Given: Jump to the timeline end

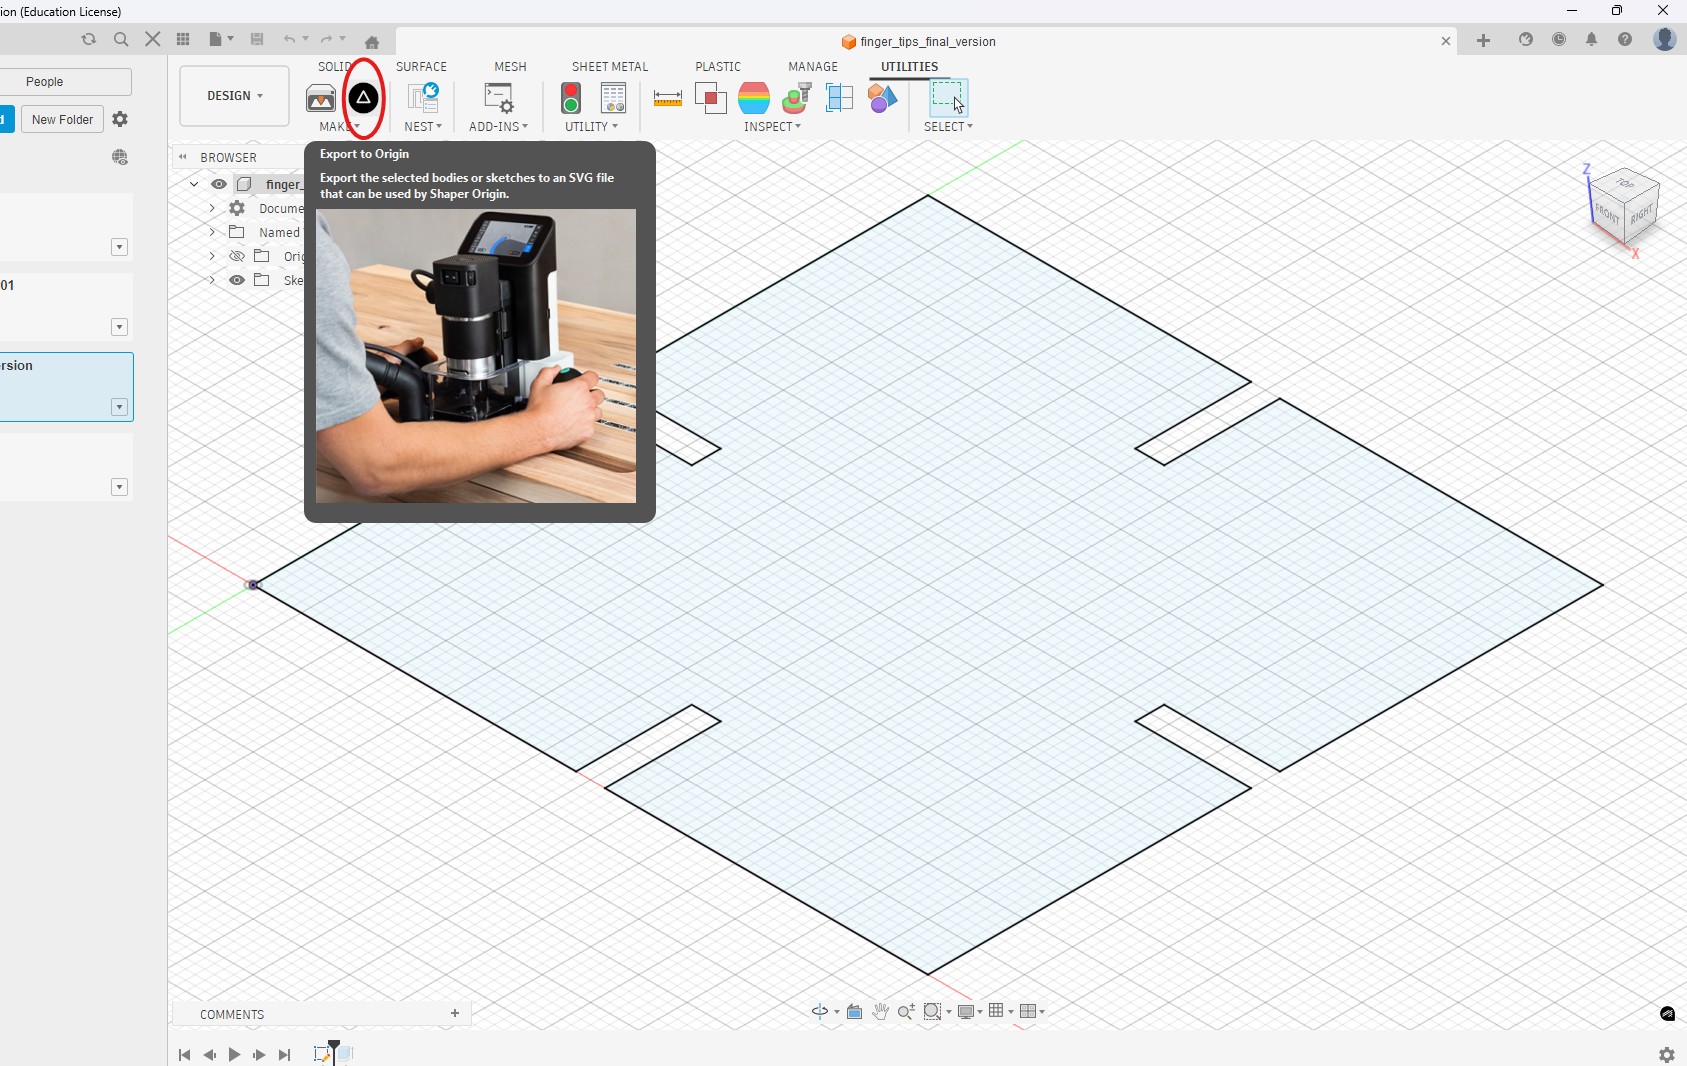Looking at the screenshot, I should pyautogui.click(x=285, y=1055).
